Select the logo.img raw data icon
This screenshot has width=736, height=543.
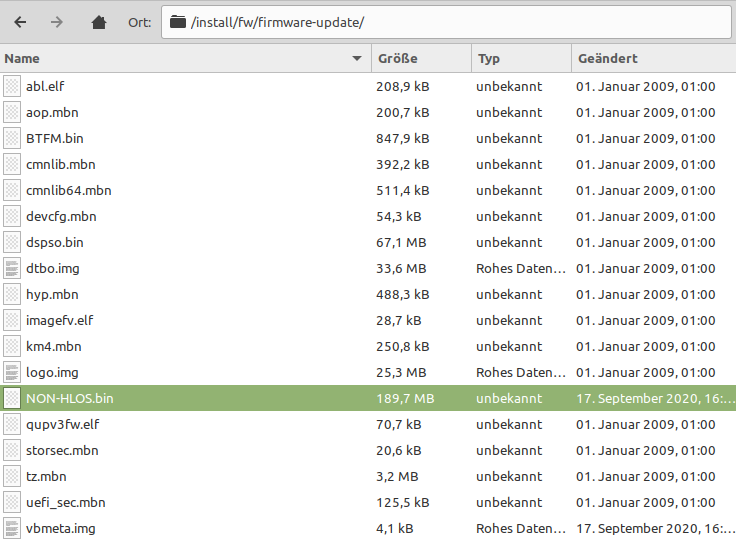(12, 373)
